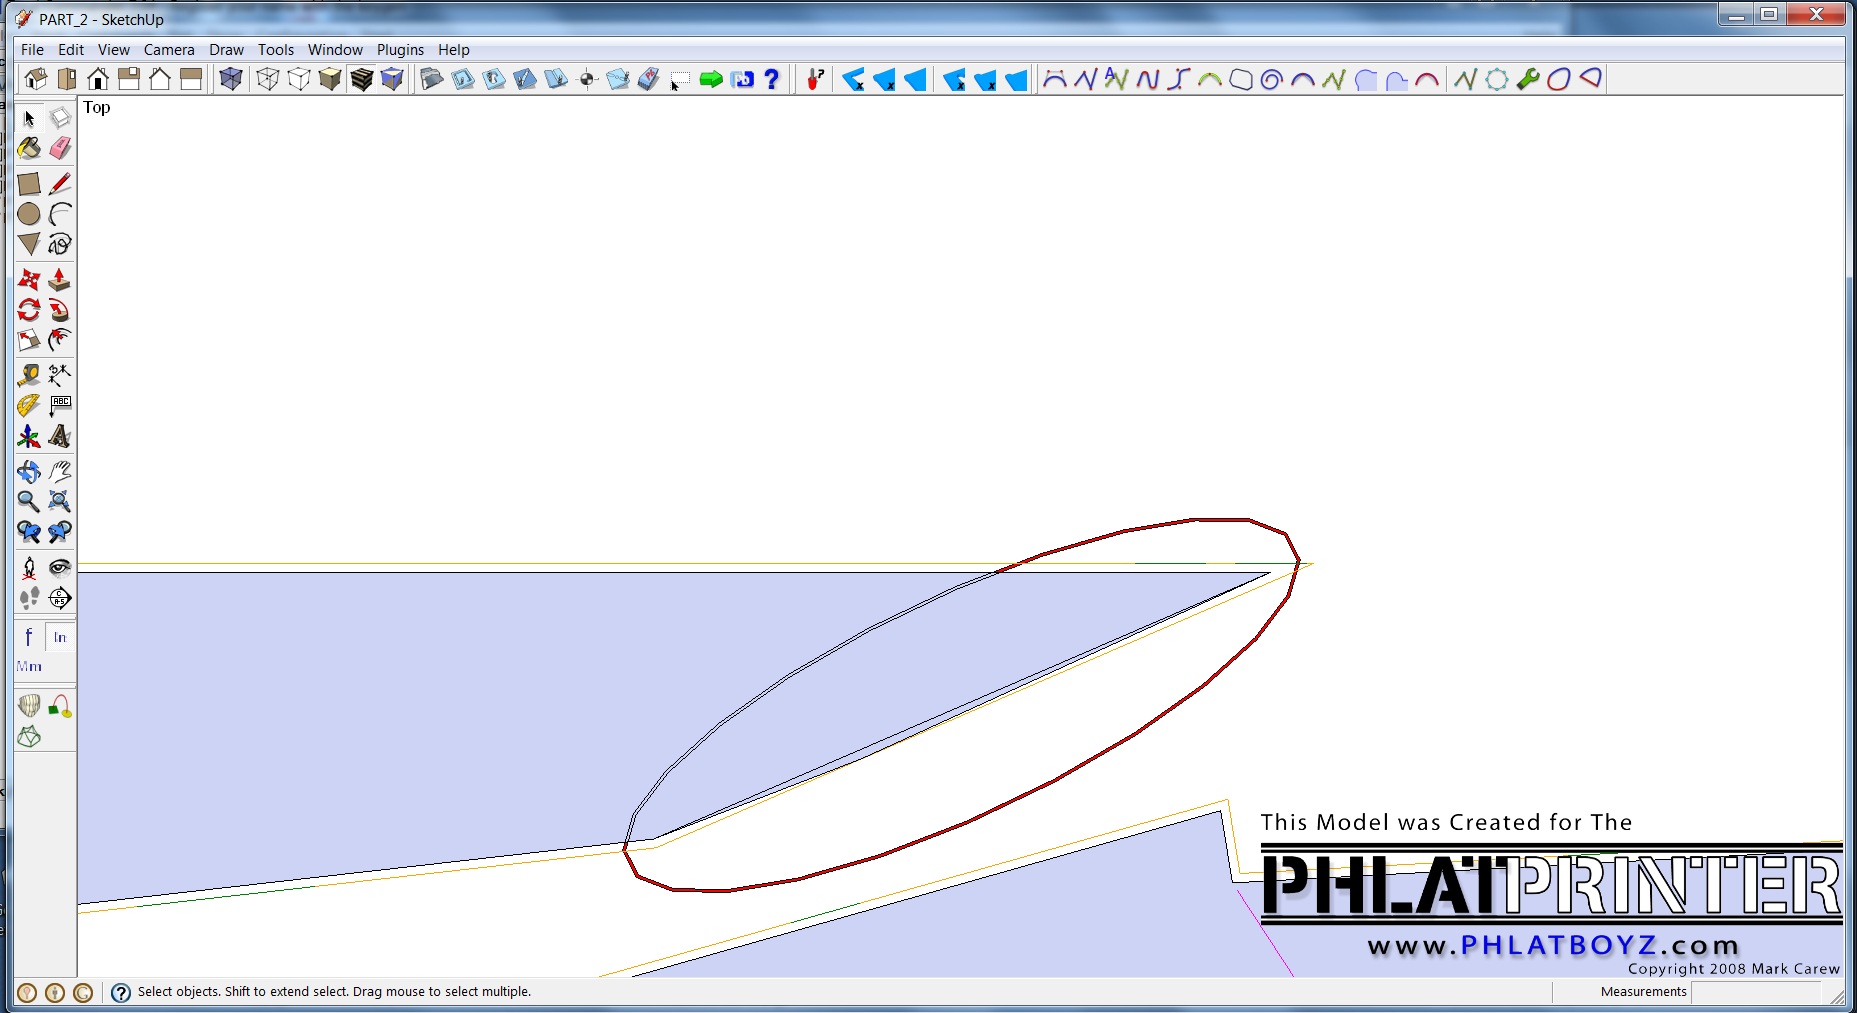
Task: Select the Orbit camera tool
Action: coord(29,472)
